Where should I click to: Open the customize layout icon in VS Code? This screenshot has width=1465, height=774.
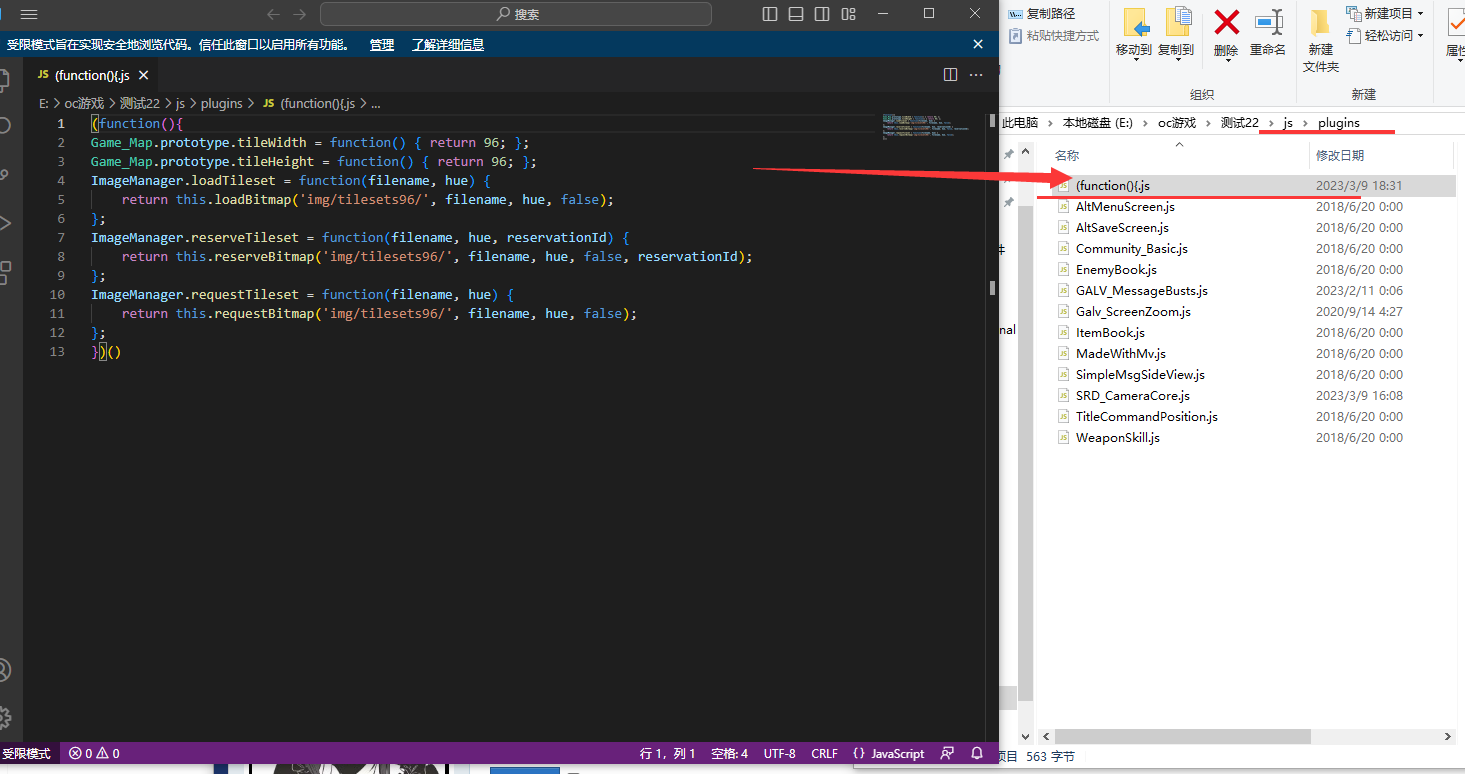[x=848, y=14]
